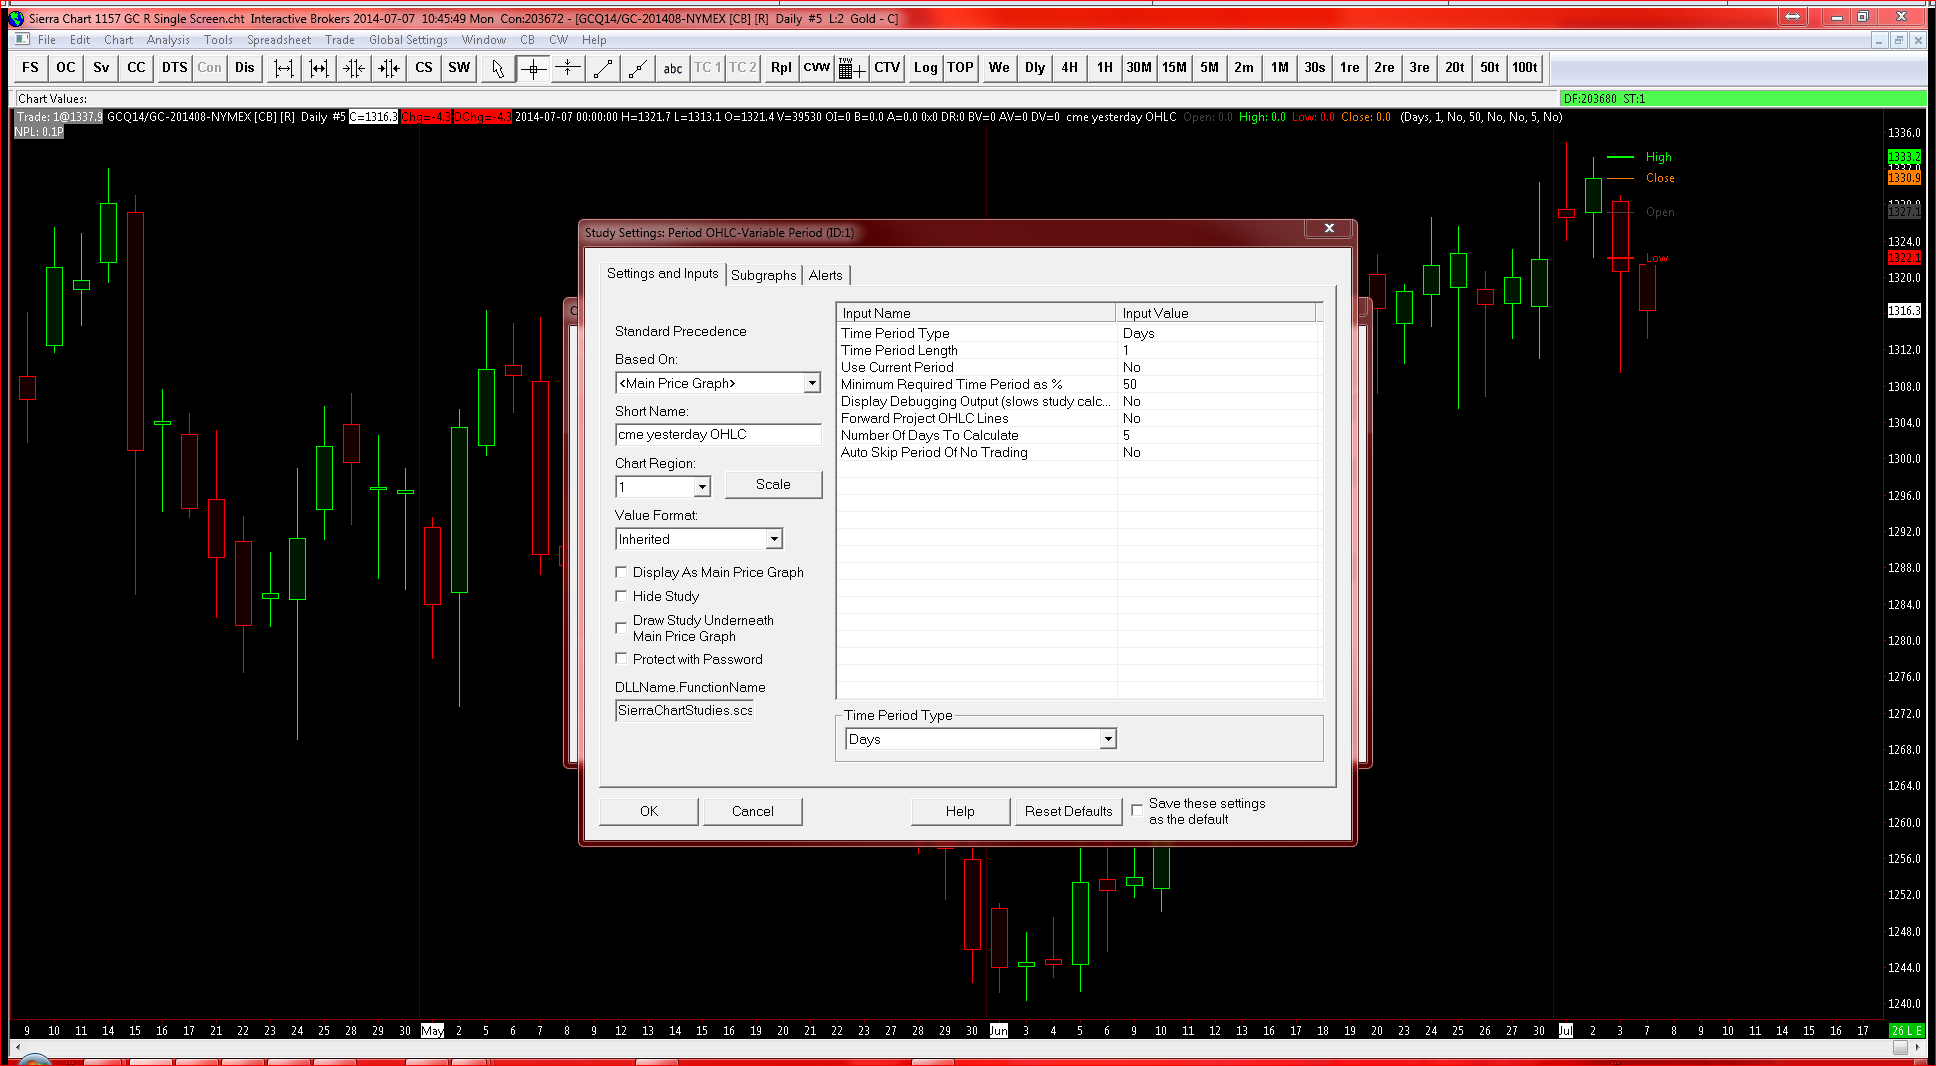Click the Reset Defaults button
This screenshot has height=1066, width=1936.
pos(1068,811)
